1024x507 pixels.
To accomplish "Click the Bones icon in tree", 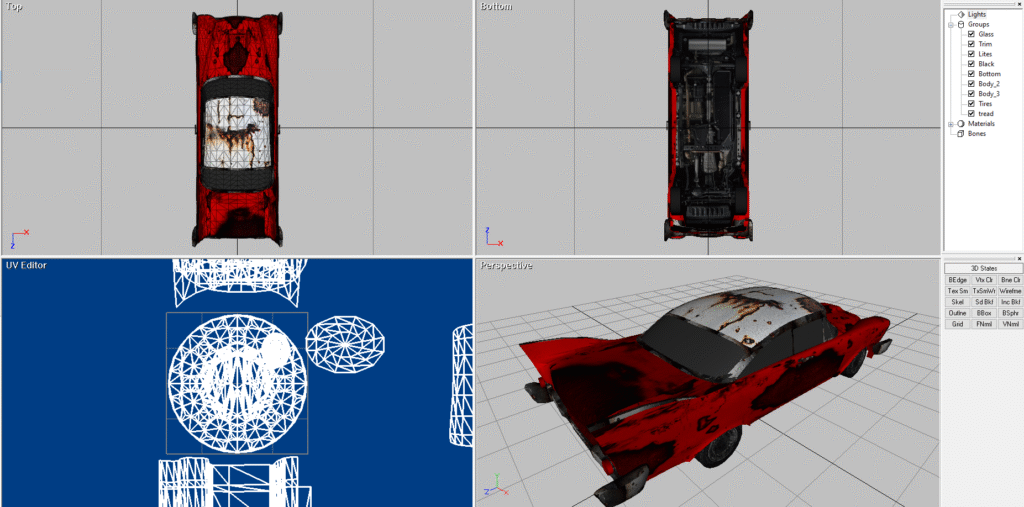I will tap(961, 134).
